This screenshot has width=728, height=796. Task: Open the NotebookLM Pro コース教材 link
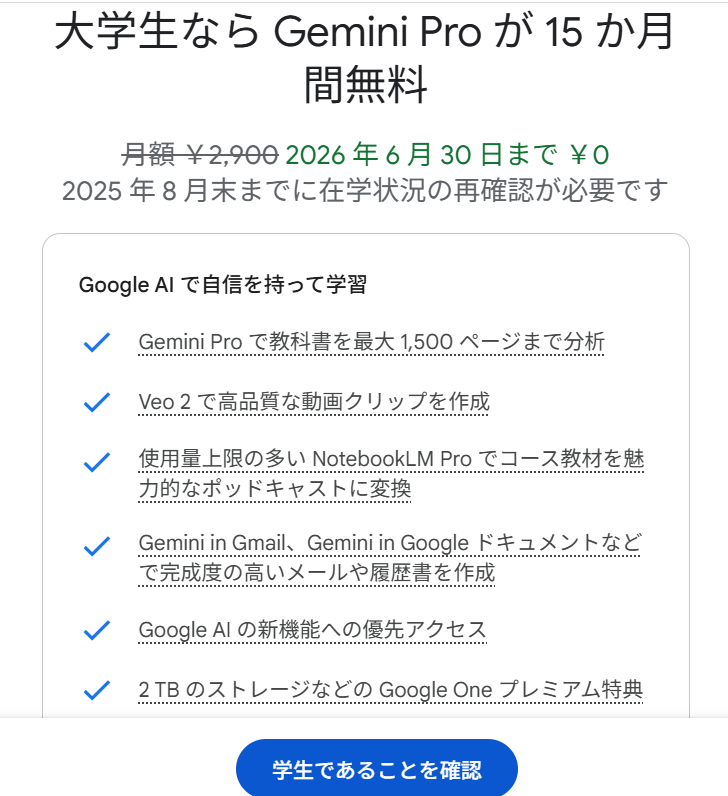click(391, 473)
